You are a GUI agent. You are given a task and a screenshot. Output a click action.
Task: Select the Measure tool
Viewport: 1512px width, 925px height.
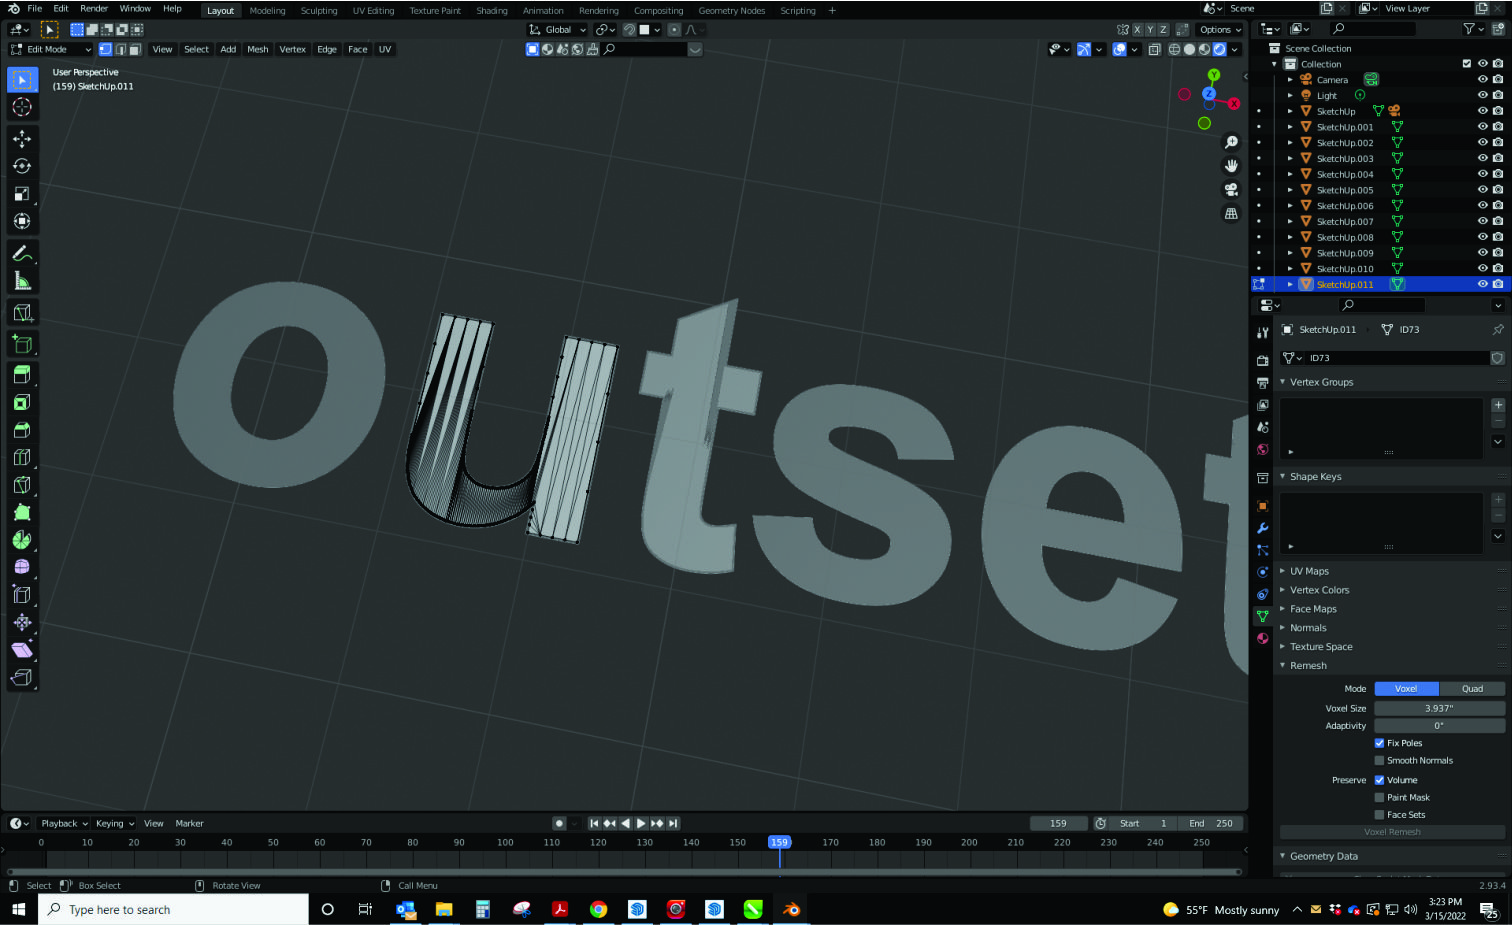[22, 281]
